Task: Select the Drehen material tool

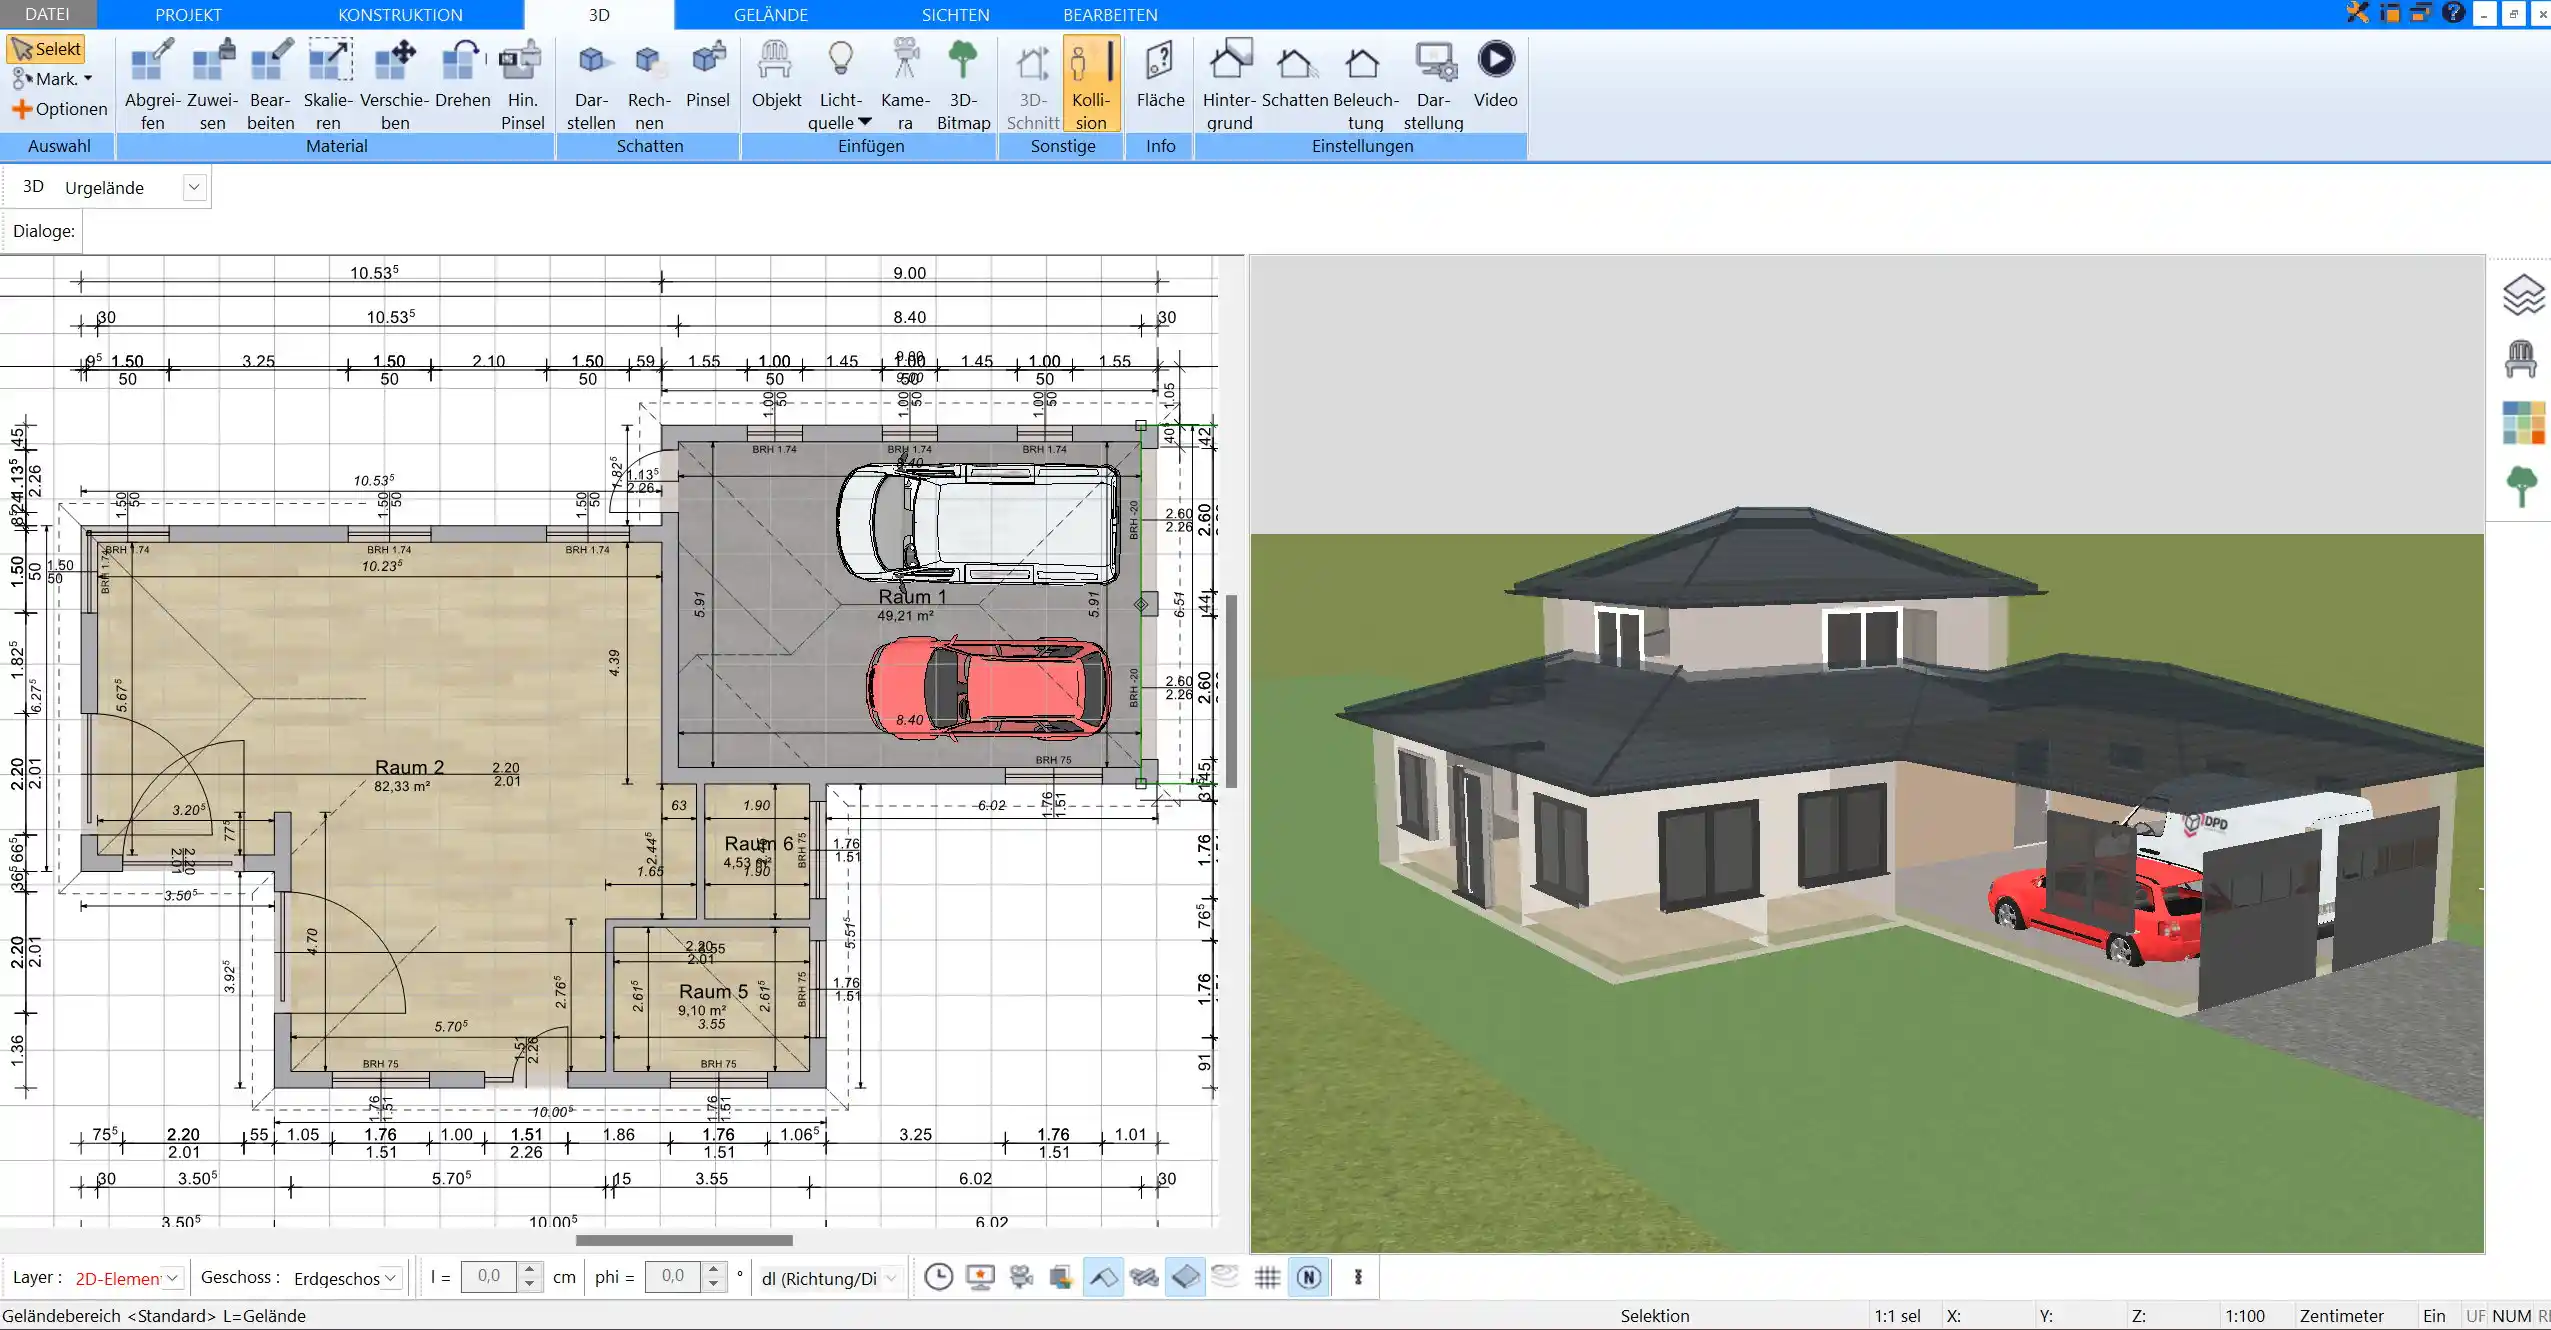Action: pyautogui.click(x=462, y=74)
